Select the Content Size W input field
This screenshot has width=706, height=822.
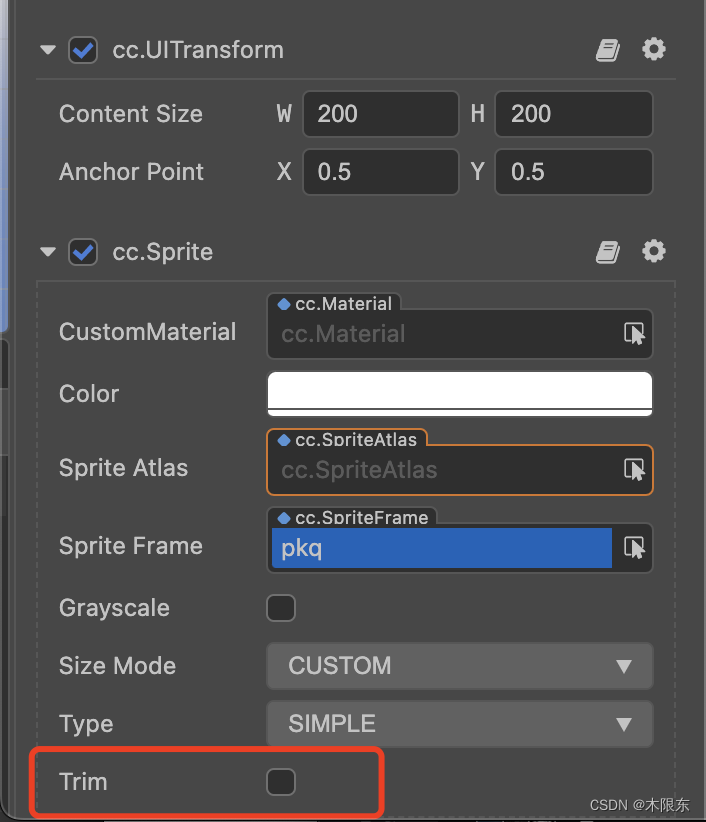point(380,114)
